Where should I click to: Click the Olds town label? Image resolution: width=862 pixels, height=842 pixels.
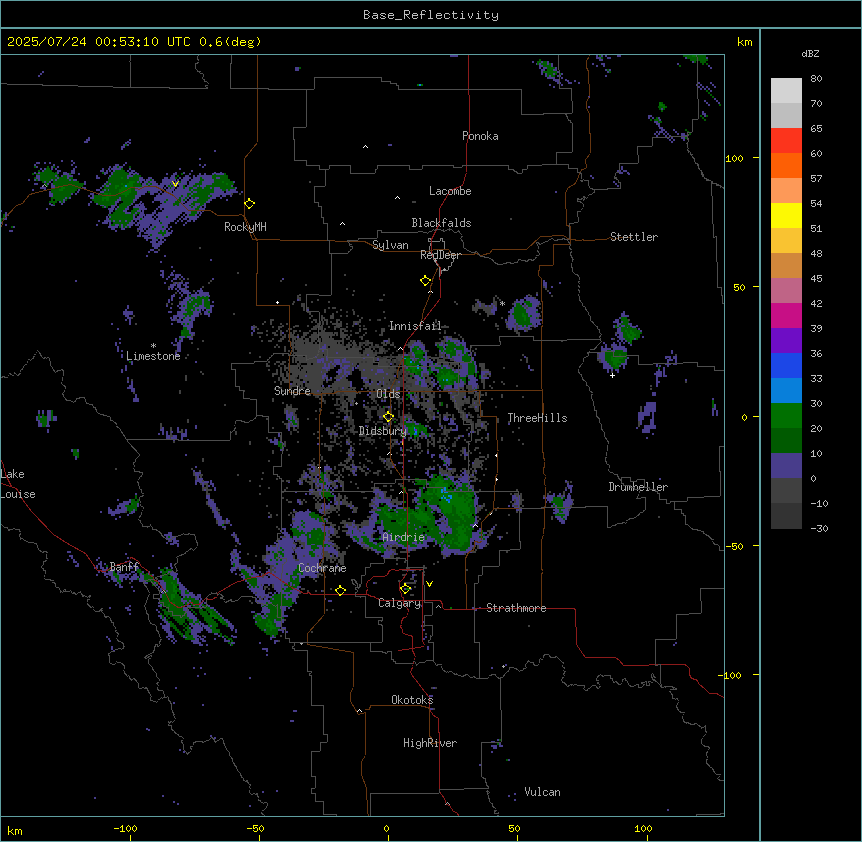pyautogui.click(x=388, y=394)
